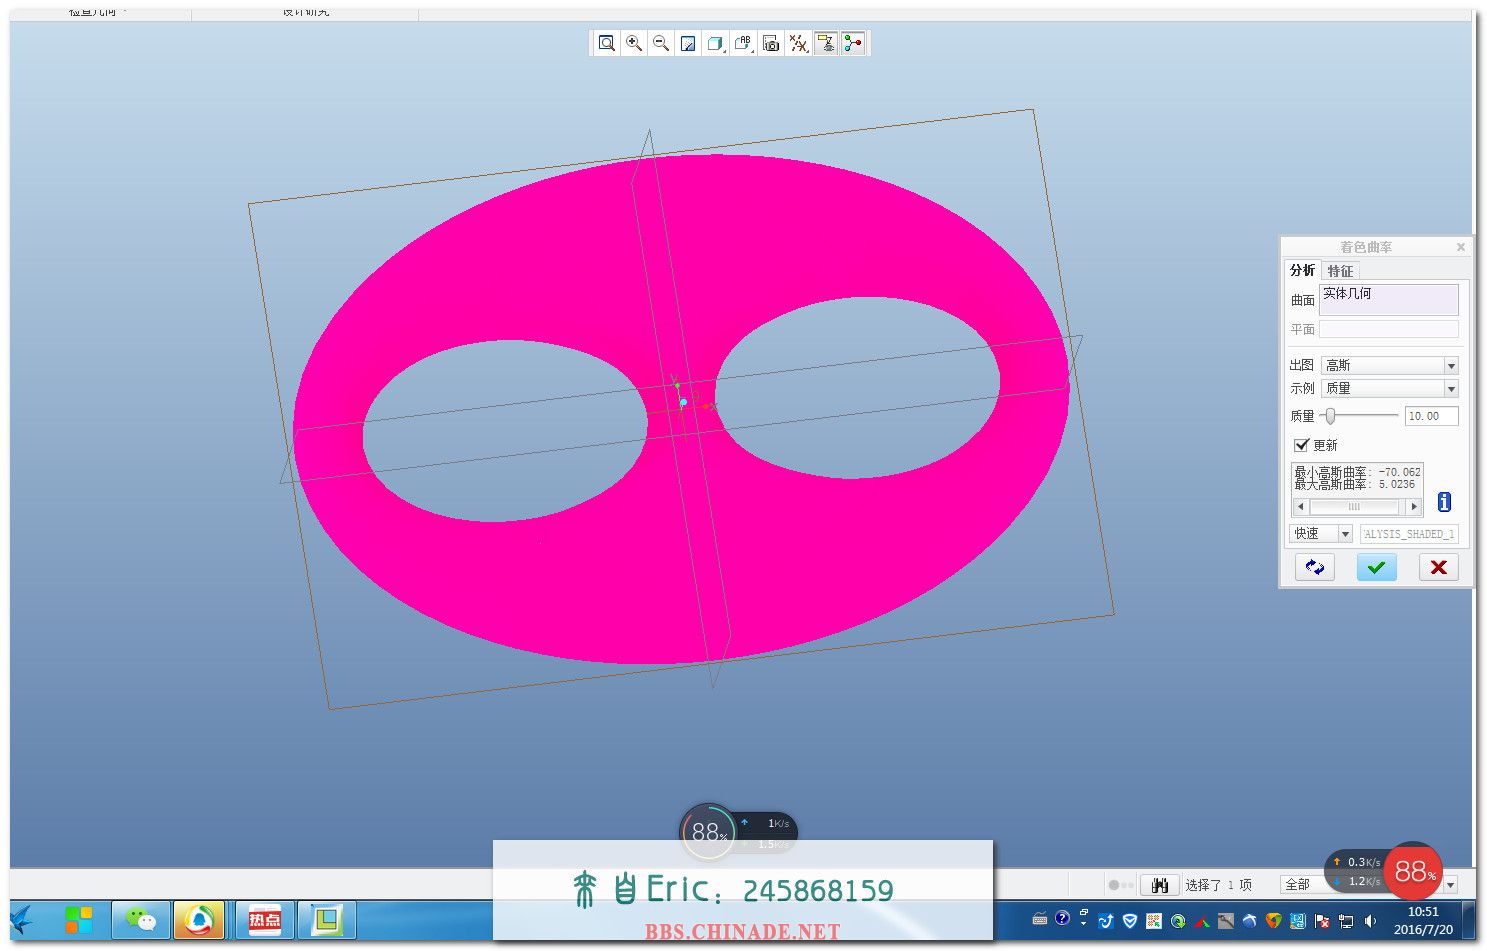This screenshot has width=1487, height=951.
Task: Click the round 88% speed widget
Action: [708, 832]
